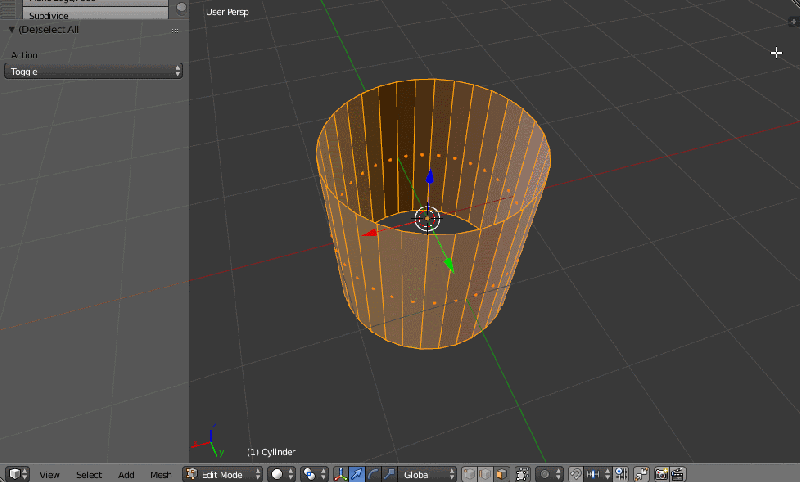The image size is (800, 482).
Task: Click the region expand plus at viewport corner
Action: 793,21
